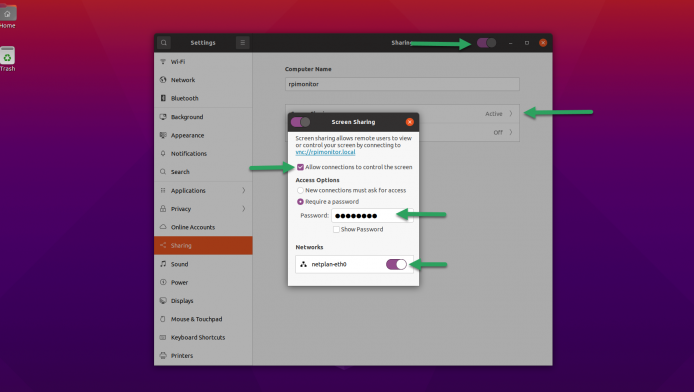Open the Settings hamburger menu

[243, 42]
